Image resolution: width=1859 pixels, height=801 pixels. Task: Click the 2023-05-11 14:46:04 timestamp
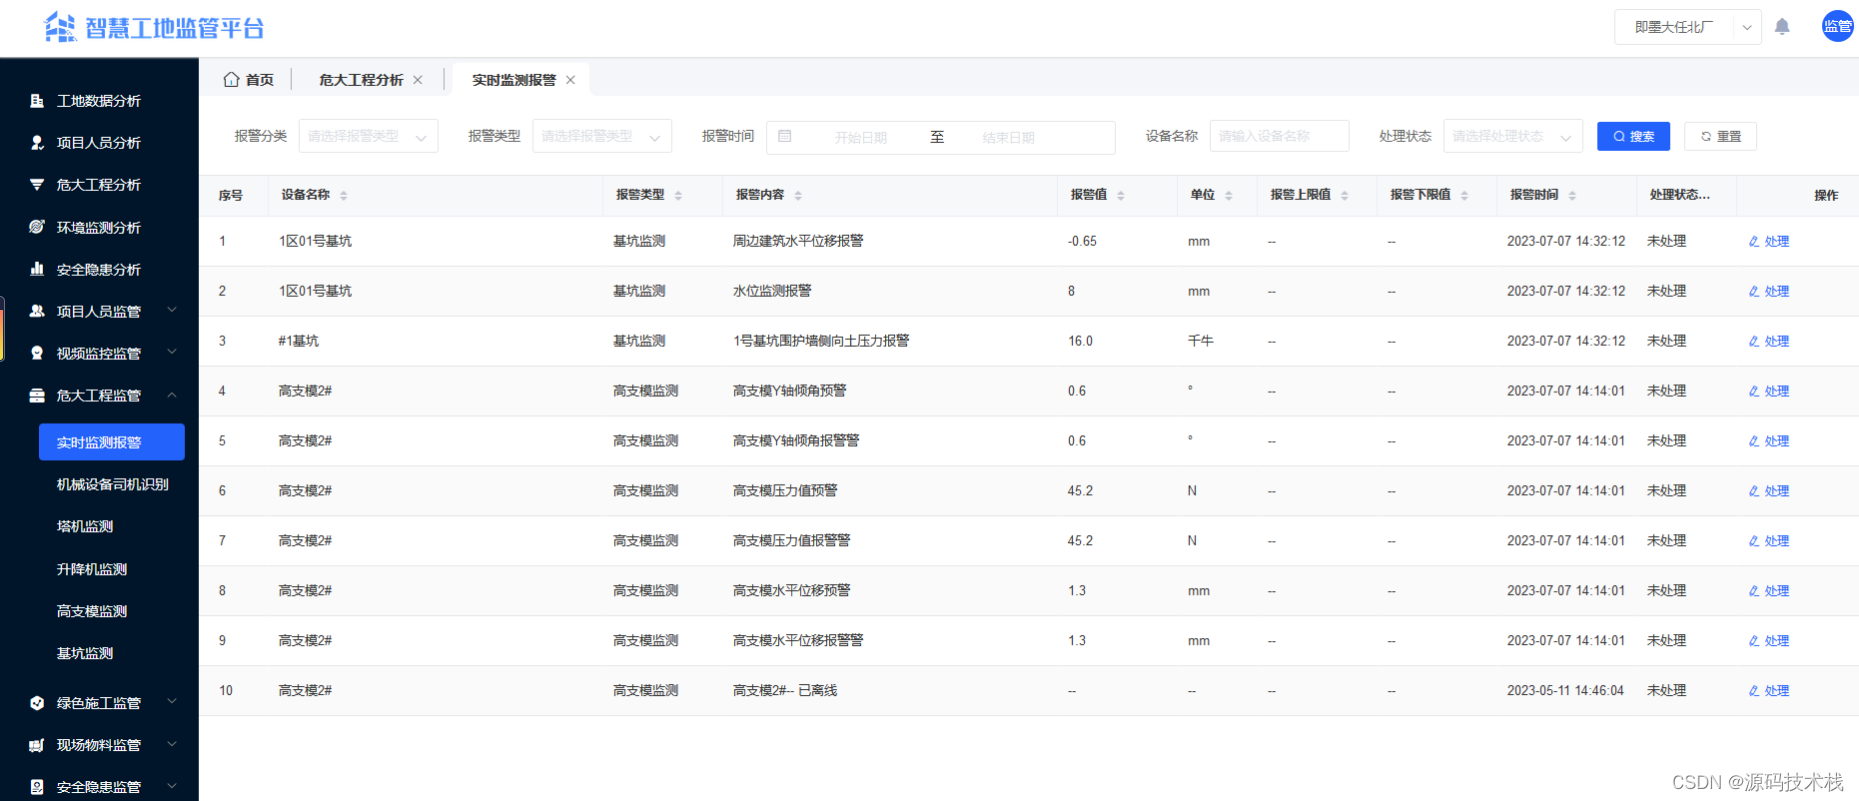click(1566, 691)
